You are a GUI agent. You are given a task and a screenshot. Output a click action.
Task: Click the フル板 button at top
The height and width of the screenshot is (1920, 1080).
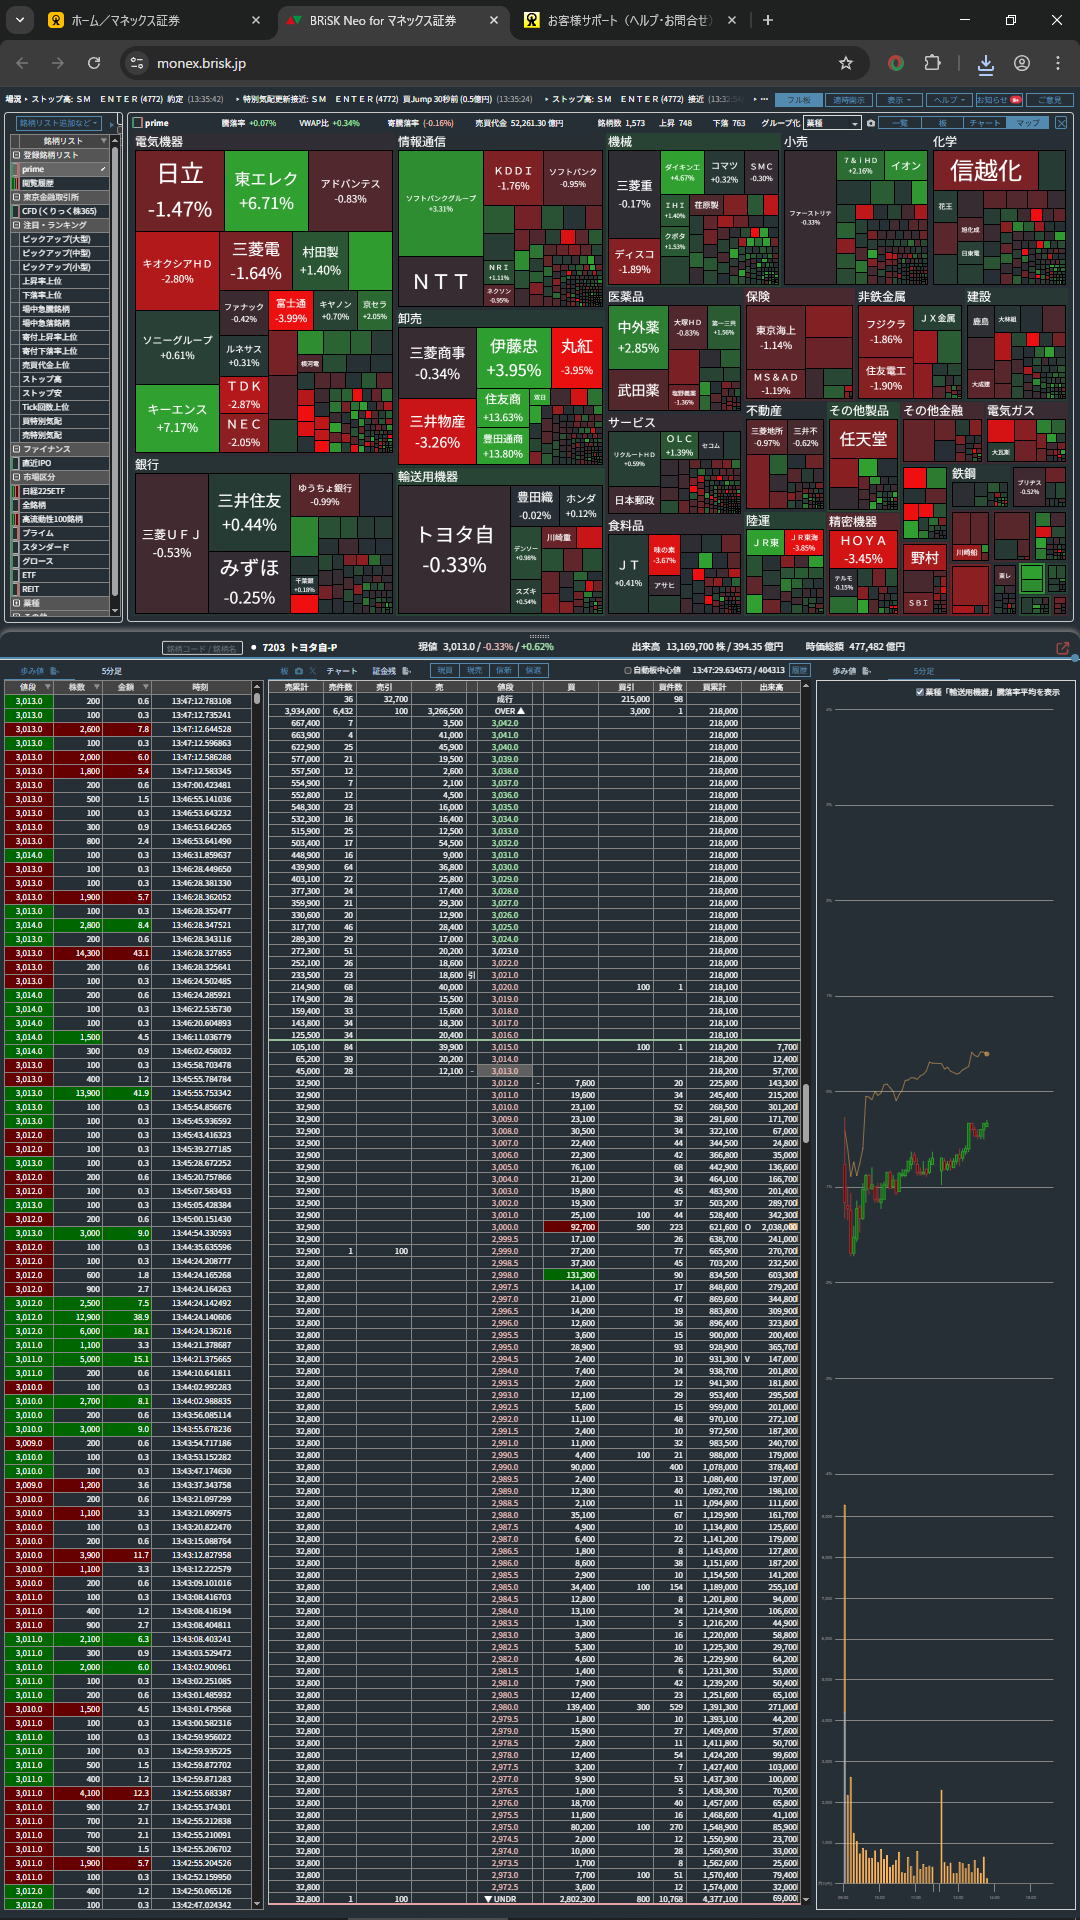(799, 100)
